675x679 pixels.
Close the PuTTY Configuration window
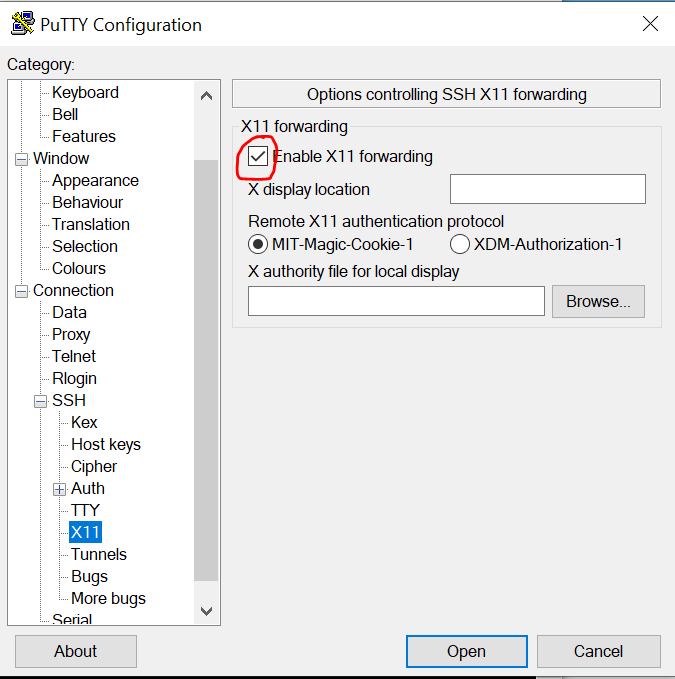[x=650, y=24]
